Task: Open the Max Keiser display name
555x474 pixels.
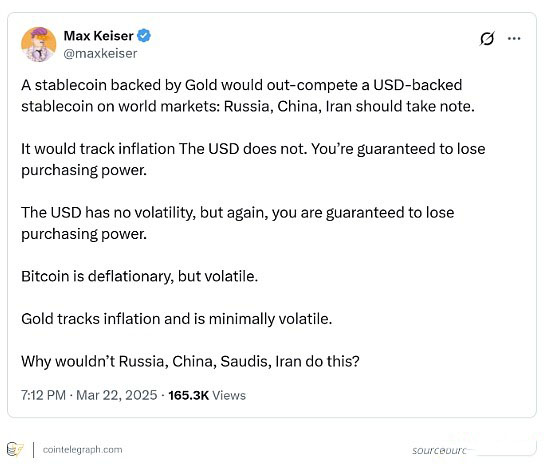Action: (98, 36)
